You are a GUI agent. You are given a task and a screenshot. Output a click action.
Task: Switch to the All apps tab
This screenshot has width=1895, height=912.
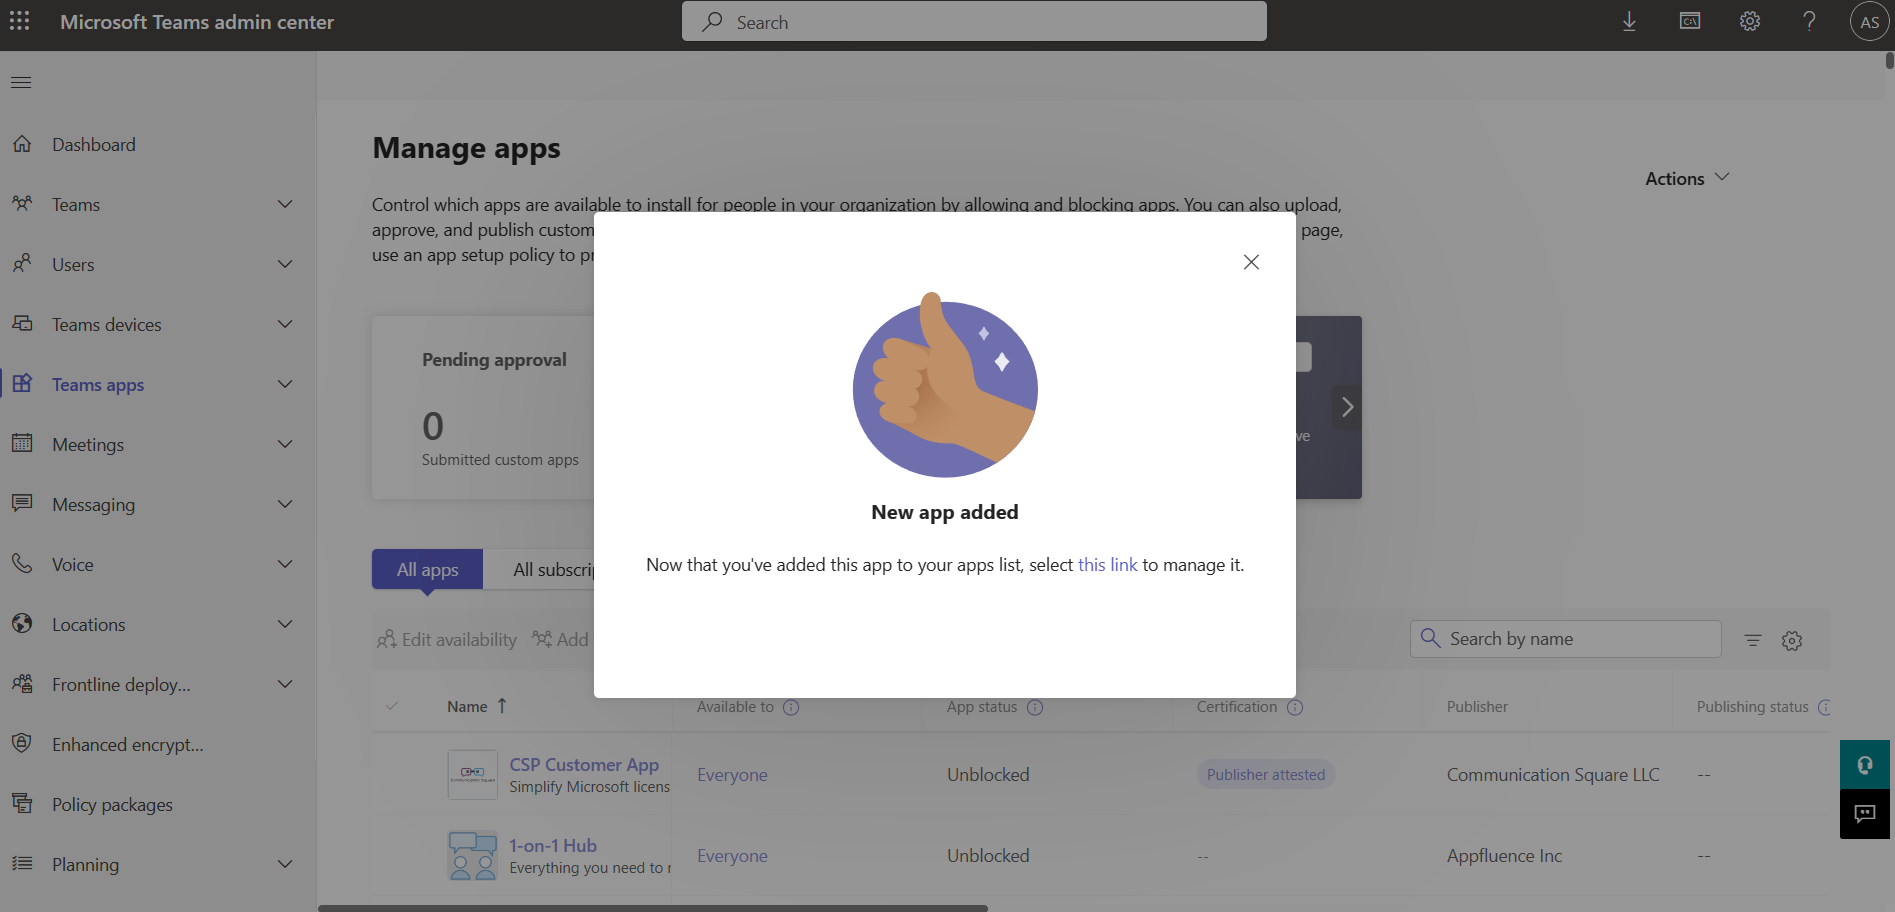pyautogui.click(x=426, y=569)
